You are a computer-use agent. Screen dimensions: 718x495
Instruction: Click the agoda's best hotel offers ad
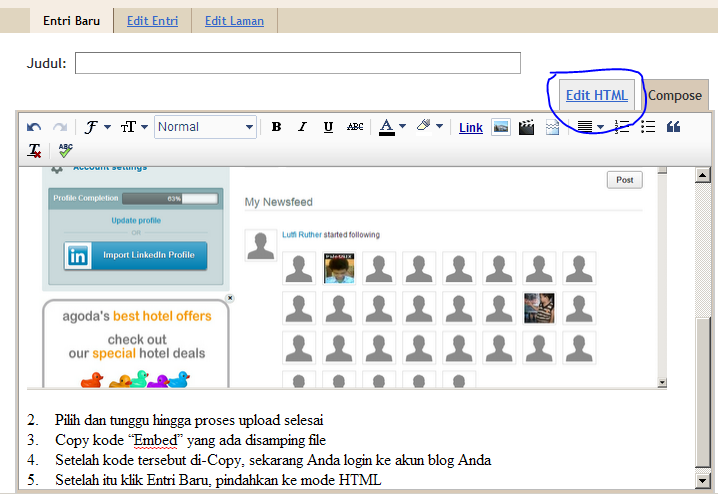(136, 343)
